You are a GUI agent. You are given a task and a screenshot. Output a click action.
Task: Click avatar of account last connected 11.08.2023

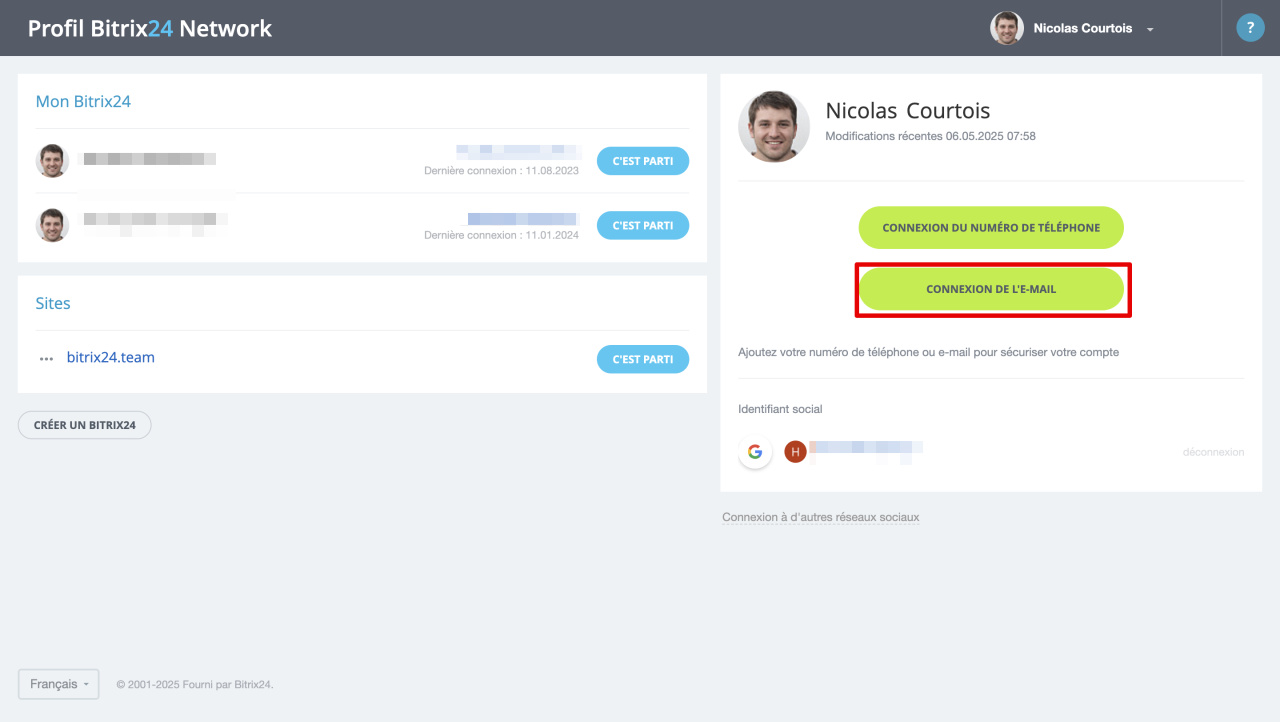[x=52, y=161]
